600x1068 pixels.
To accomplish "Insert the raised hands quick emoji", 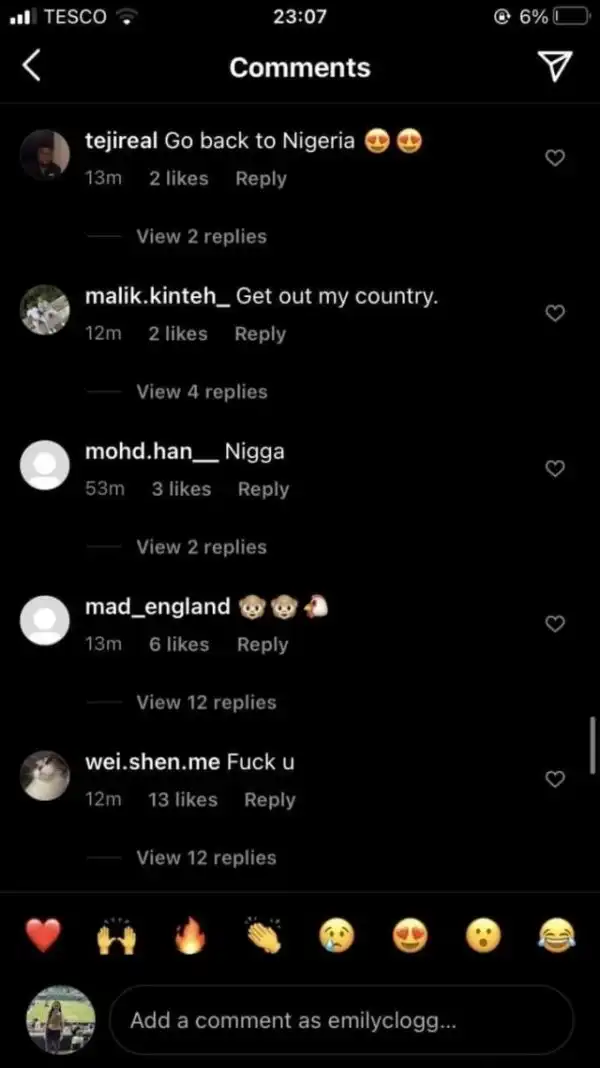I will click(x=117, y=937).
